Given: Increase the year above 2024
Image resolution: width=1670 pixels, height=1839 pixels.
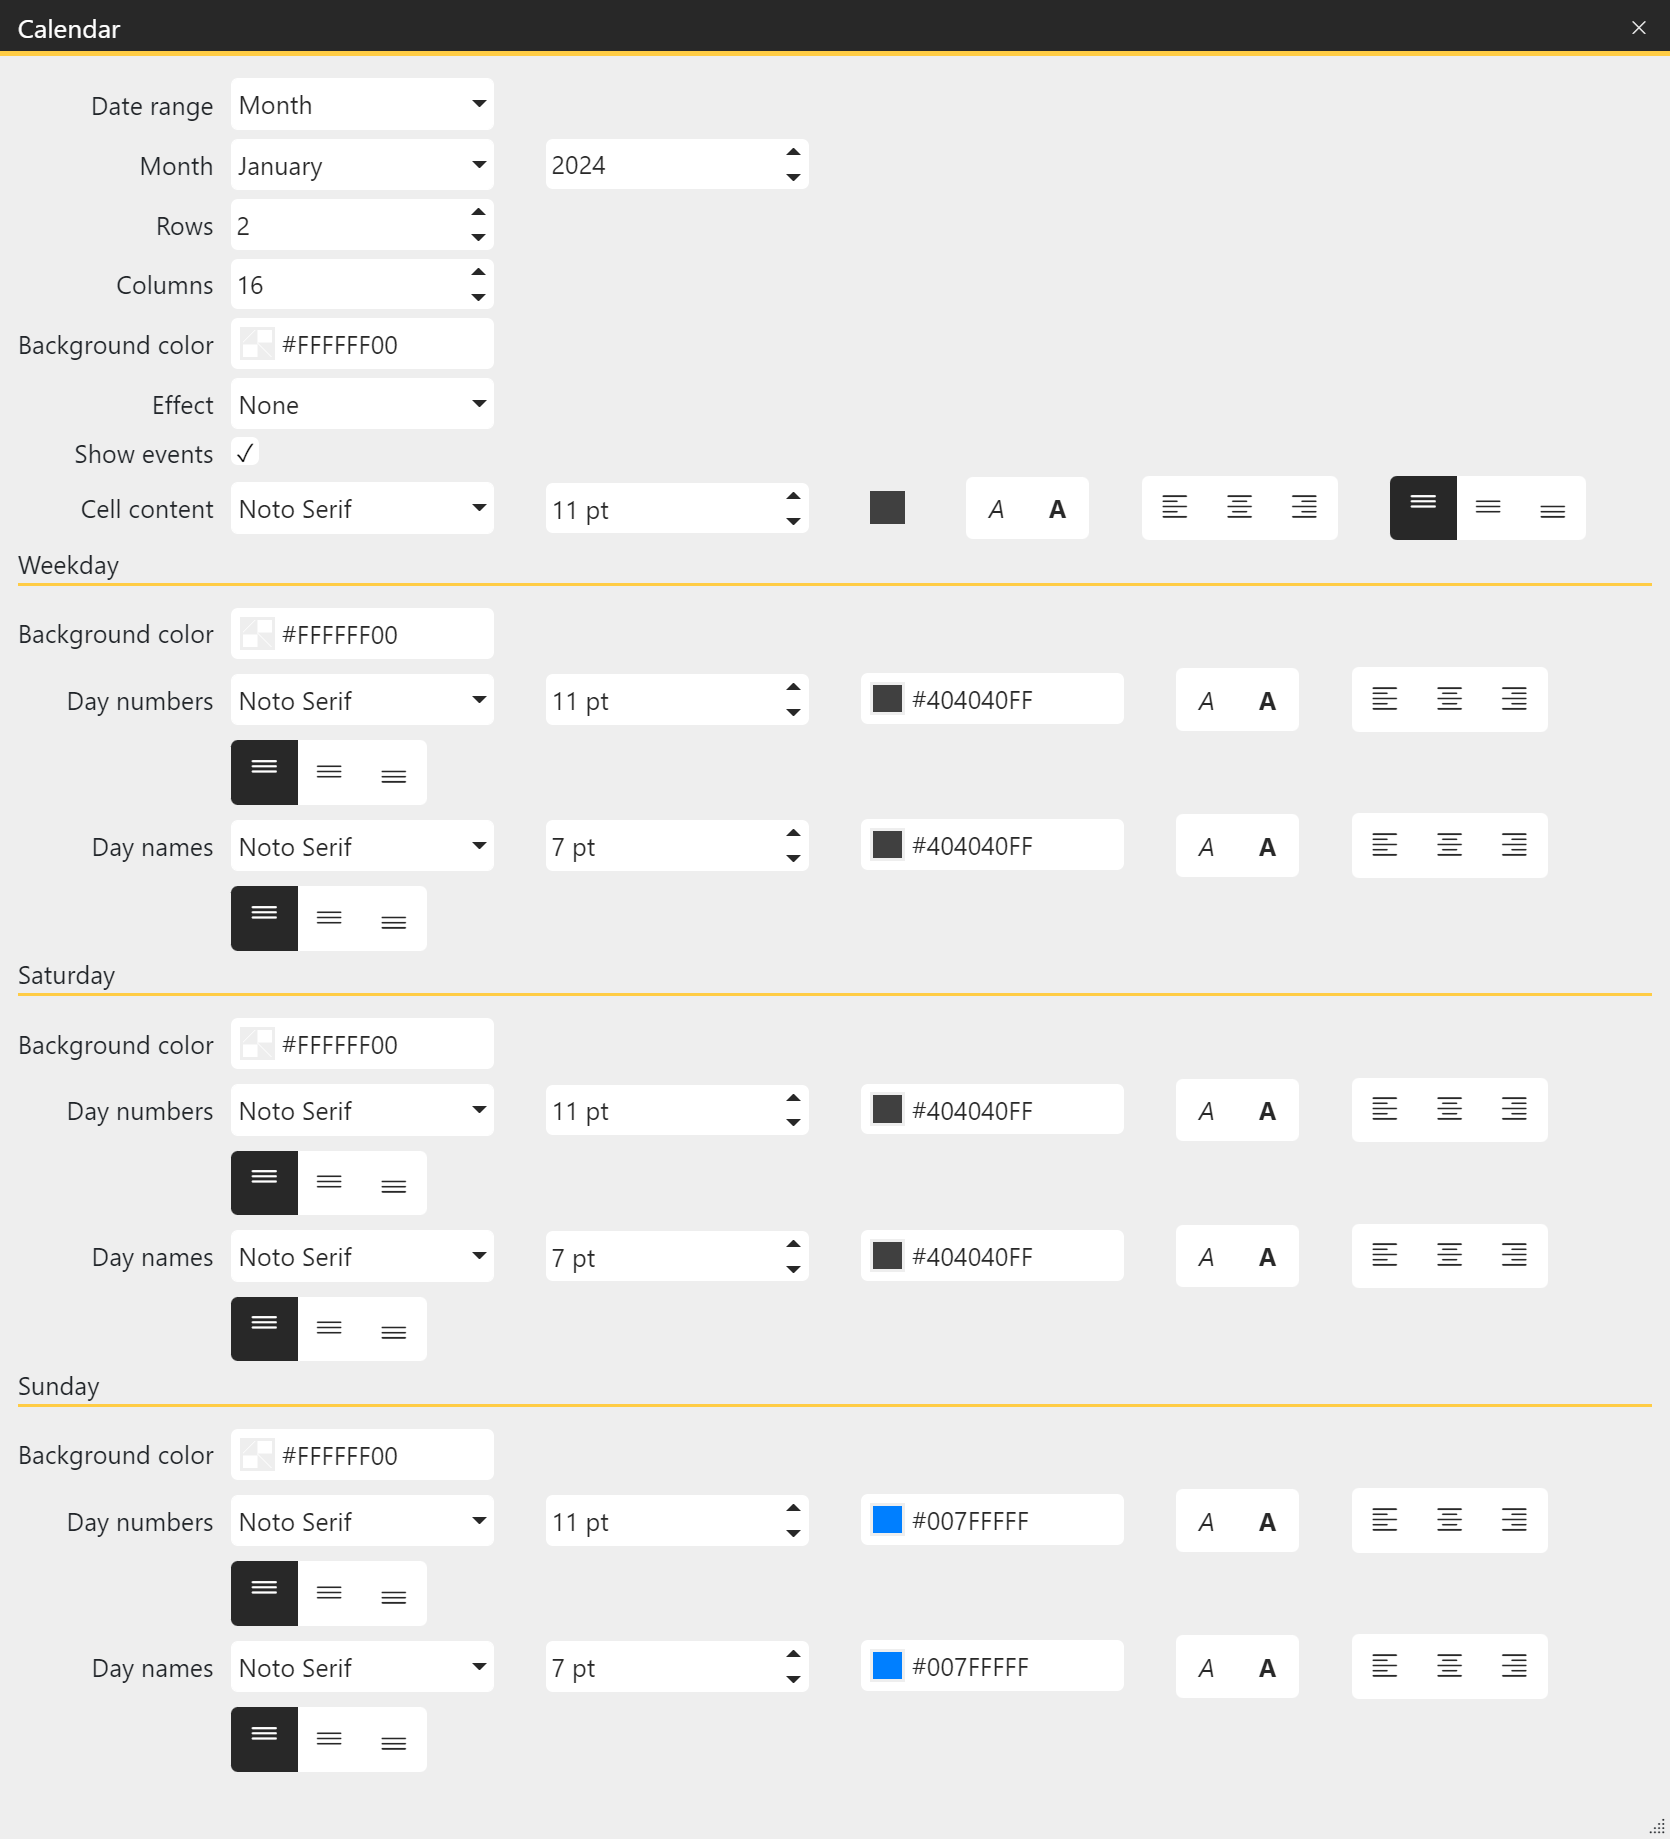Looking at the screenshot, I should (x=792, y=152).
